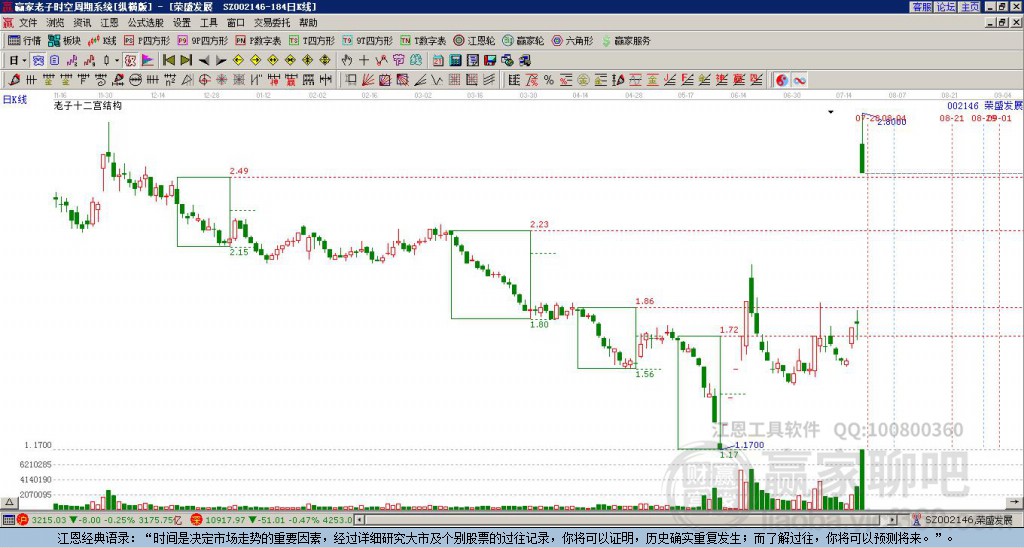This screenshot has height=548, width=1024.
Task: Jump to first bar arrow icon
Action: 168,60
